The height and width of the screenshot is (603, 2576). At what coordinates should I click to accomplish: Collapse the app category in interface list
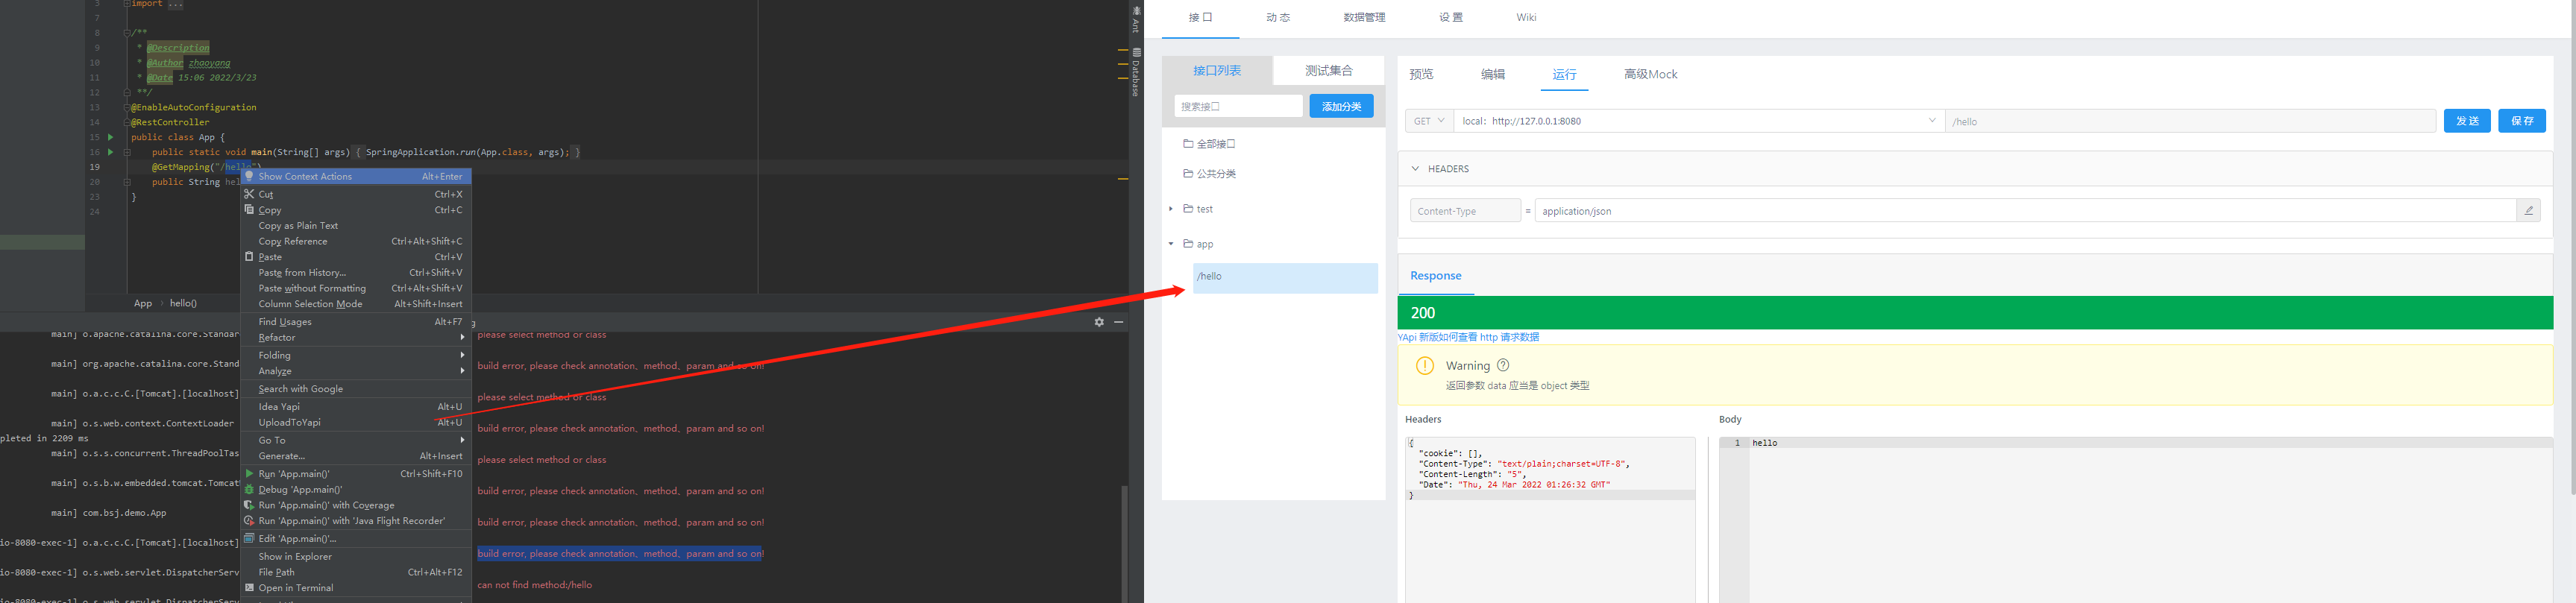pos(1171,244)
